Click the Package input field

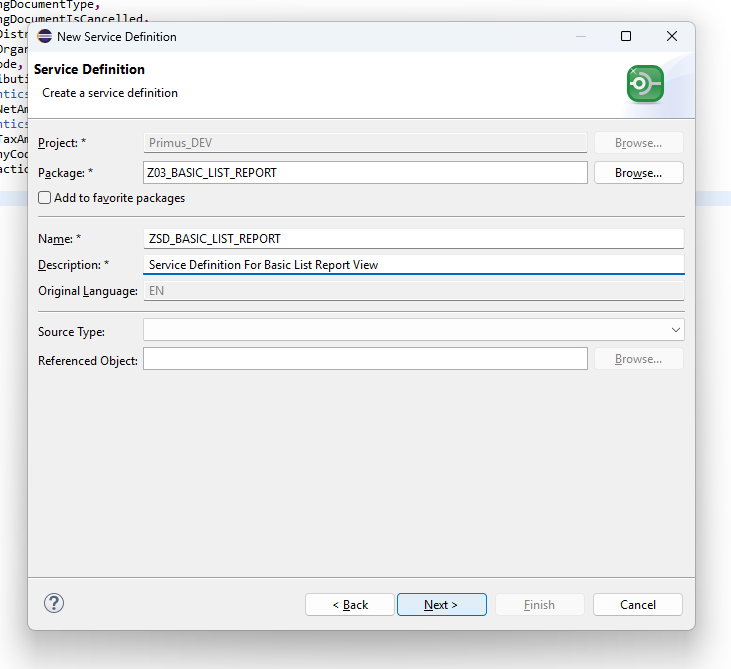tap(365, 172)
